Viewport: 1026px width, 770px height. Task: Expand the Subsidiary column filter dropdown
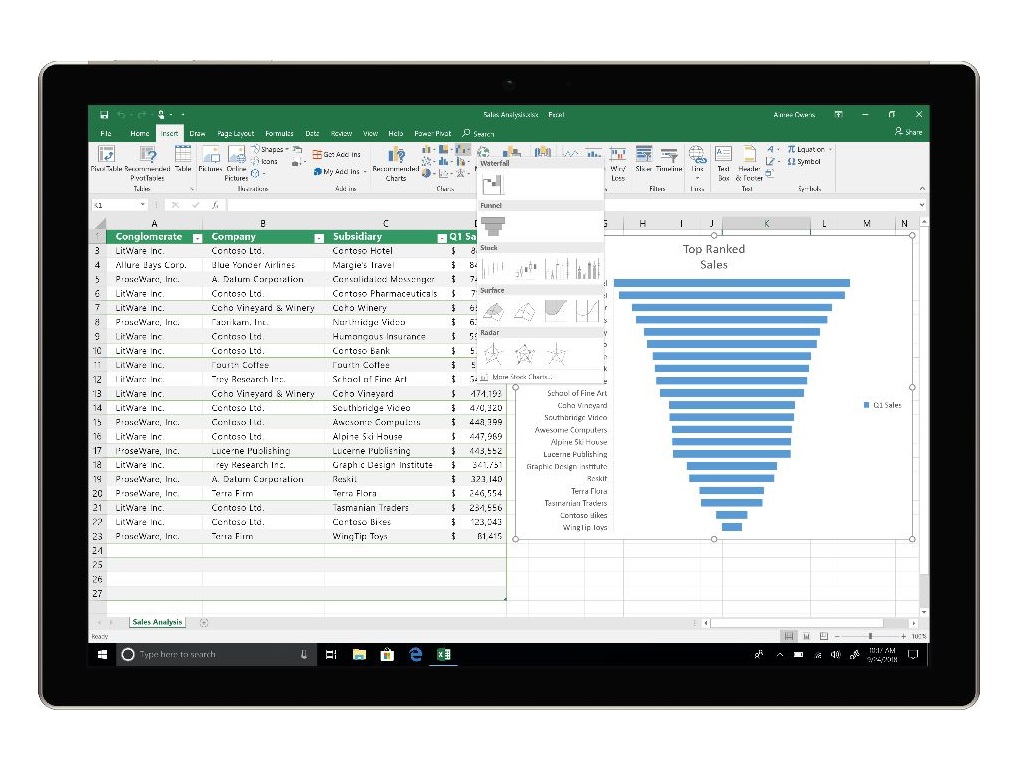(442, 238)
